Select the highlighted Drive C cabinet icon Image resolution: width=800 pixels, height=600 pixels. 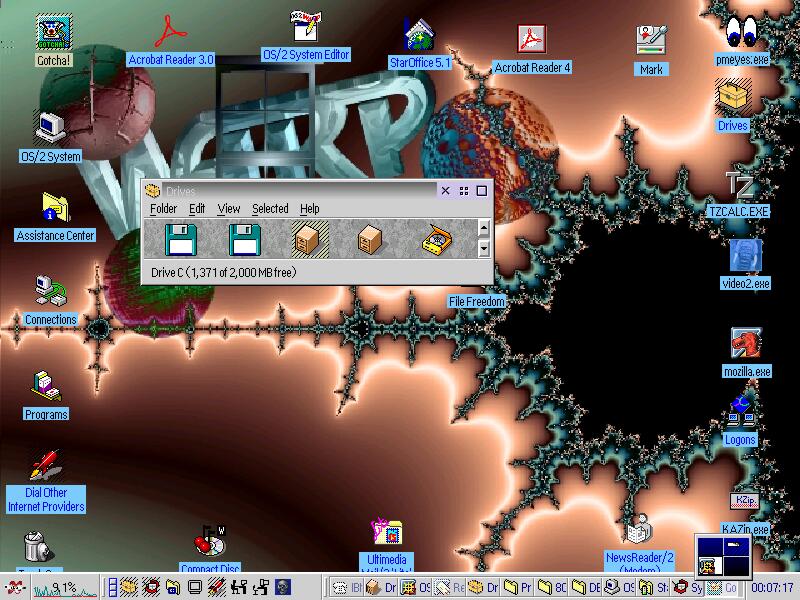(305, 240)
